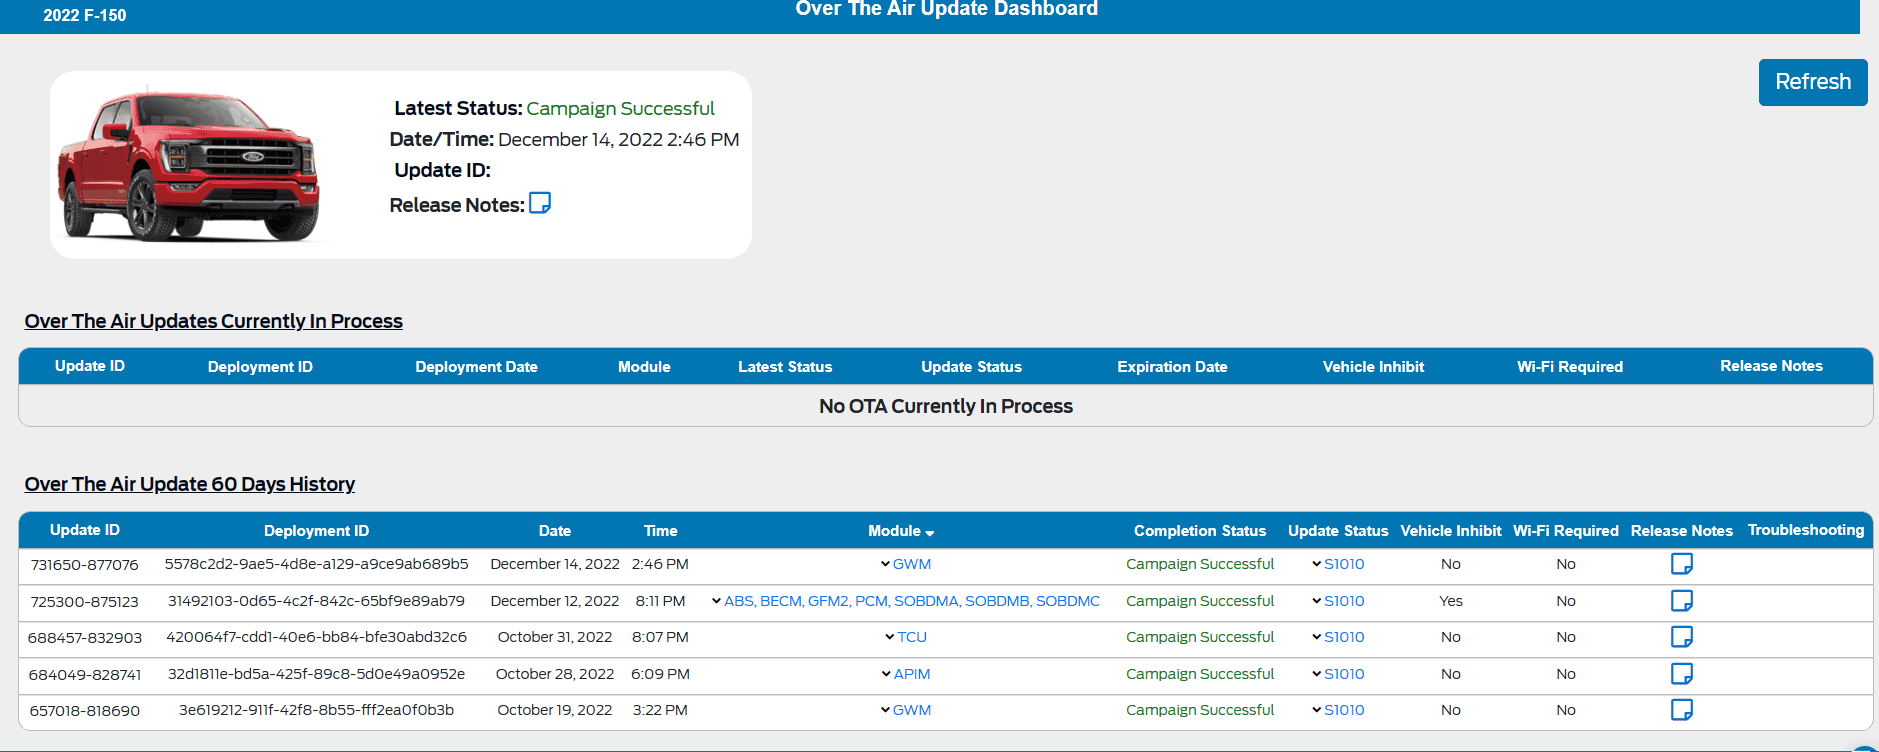Click the Troubleshooting column header
This screenshot has width=1879, height=752.
1805,530
